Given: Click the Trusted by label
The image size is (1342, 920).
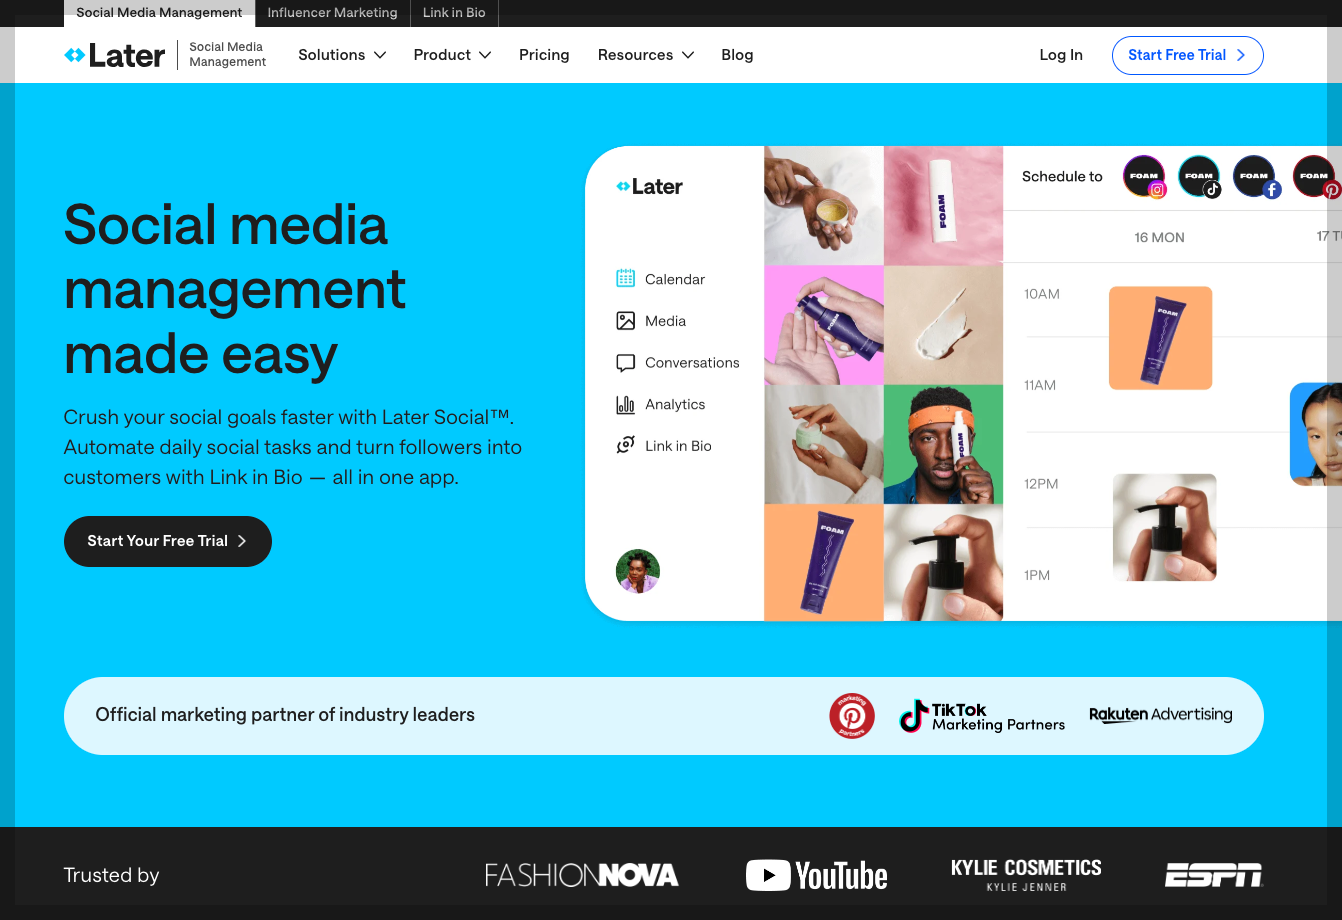Looking at the screenshot, I should (111, 875).
